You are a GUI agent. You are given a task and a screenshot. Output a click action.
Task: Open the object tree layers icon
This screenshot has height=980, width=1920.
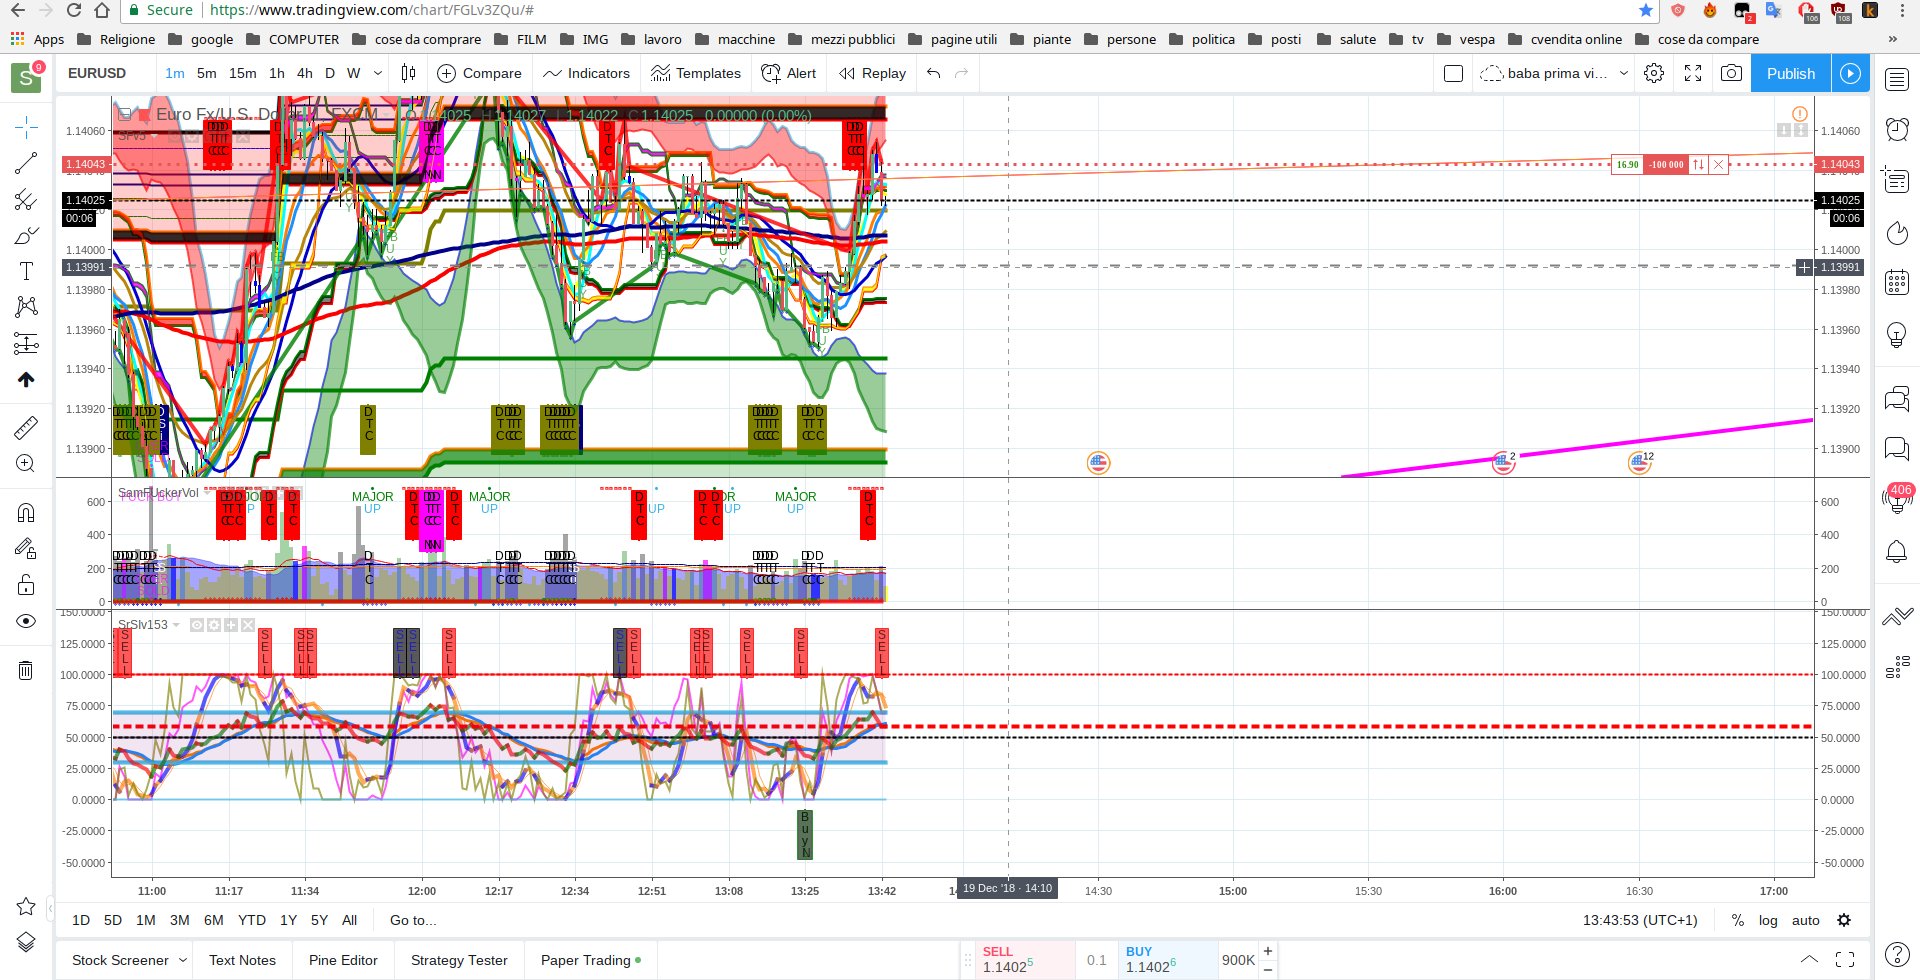click(26, 942)
